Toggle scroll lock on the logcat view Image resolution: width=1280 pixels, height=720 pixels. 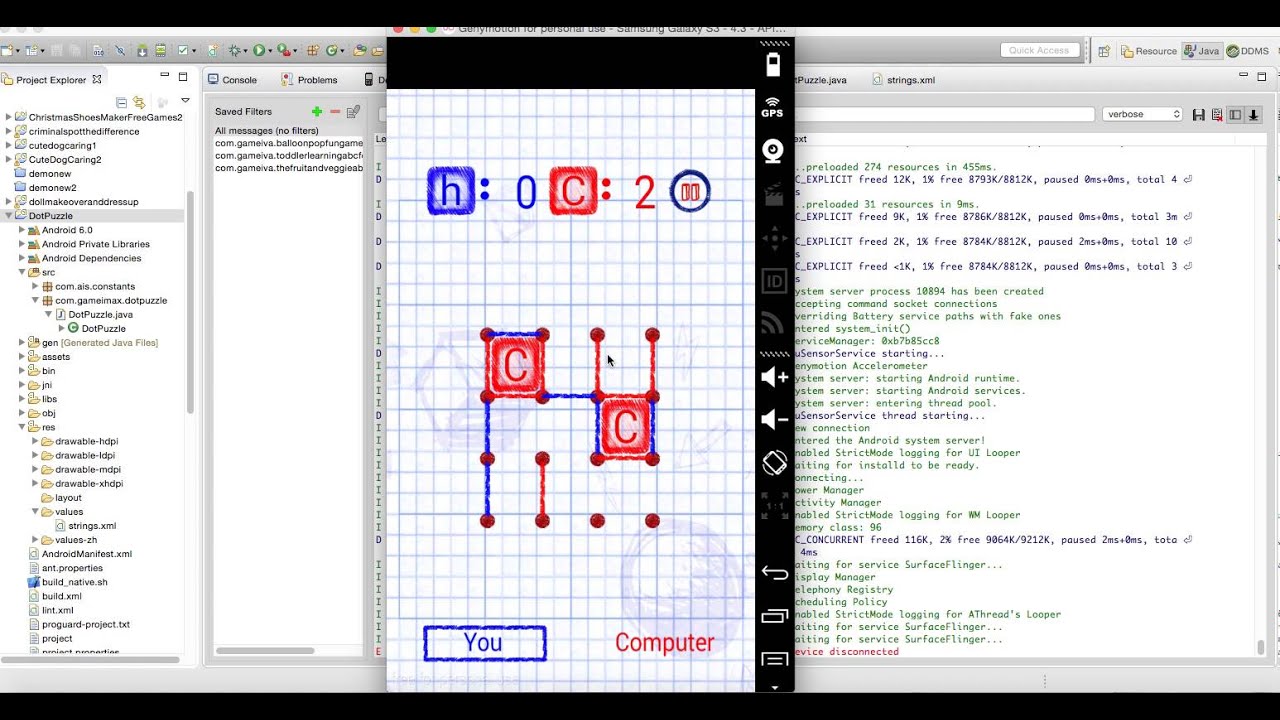1253,115
